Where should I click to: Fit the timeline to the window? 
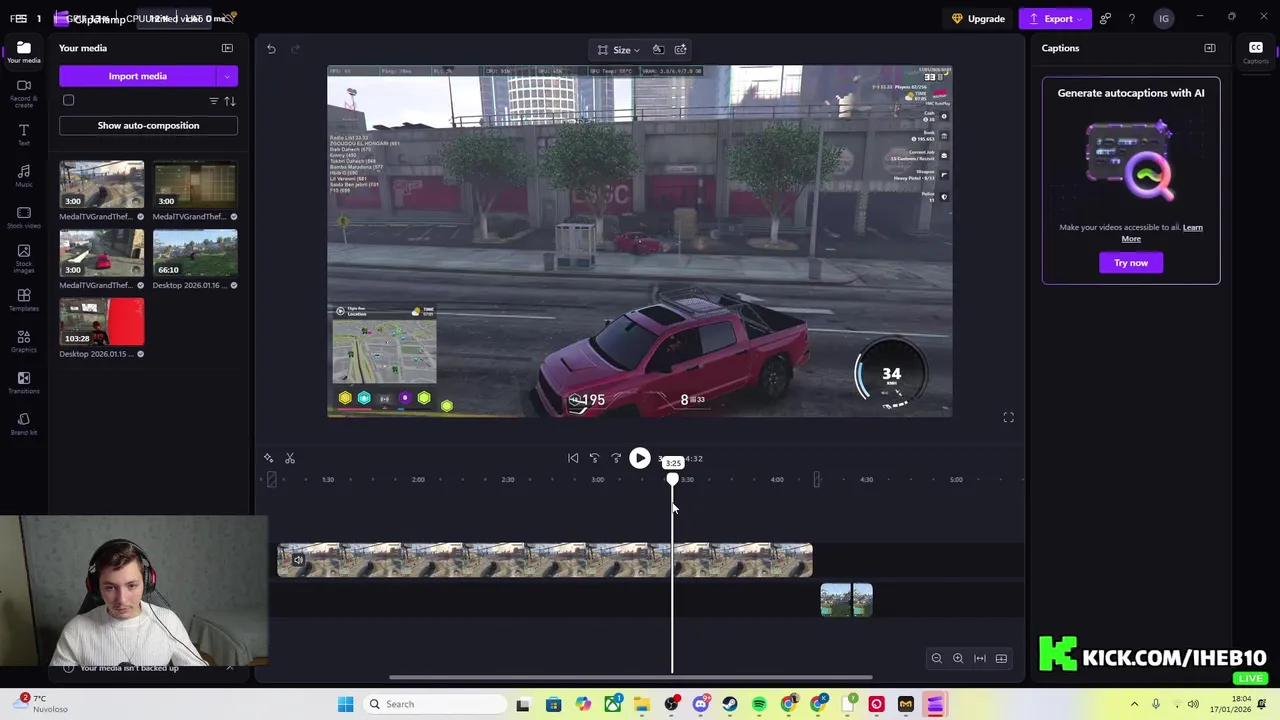(x=980, y=658)
